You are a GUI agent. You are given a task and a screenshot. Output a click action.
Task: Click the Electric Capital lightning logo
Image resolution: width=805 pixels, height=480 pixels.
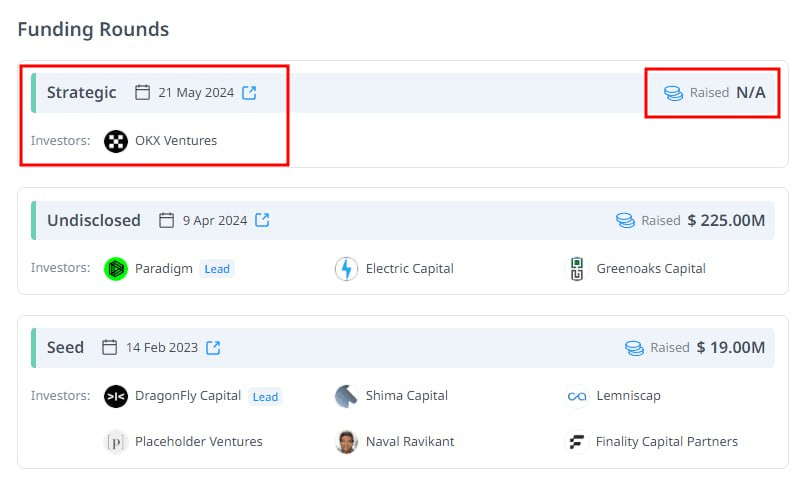[x=347, y=269]
